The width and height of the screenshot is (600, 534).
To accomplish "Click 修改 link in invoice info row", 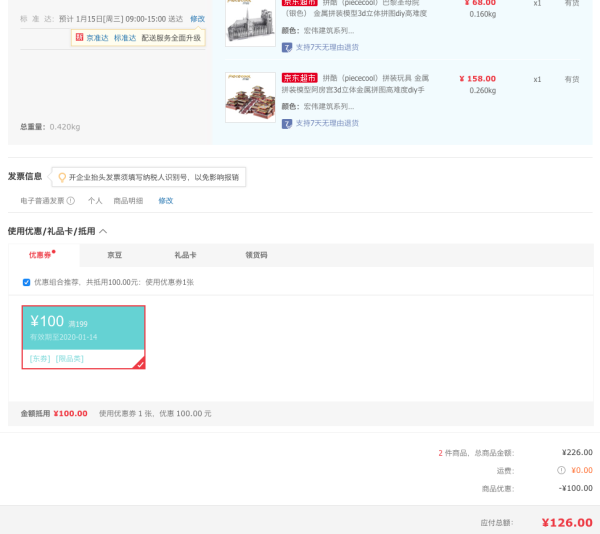I will (x=166, y=201).
